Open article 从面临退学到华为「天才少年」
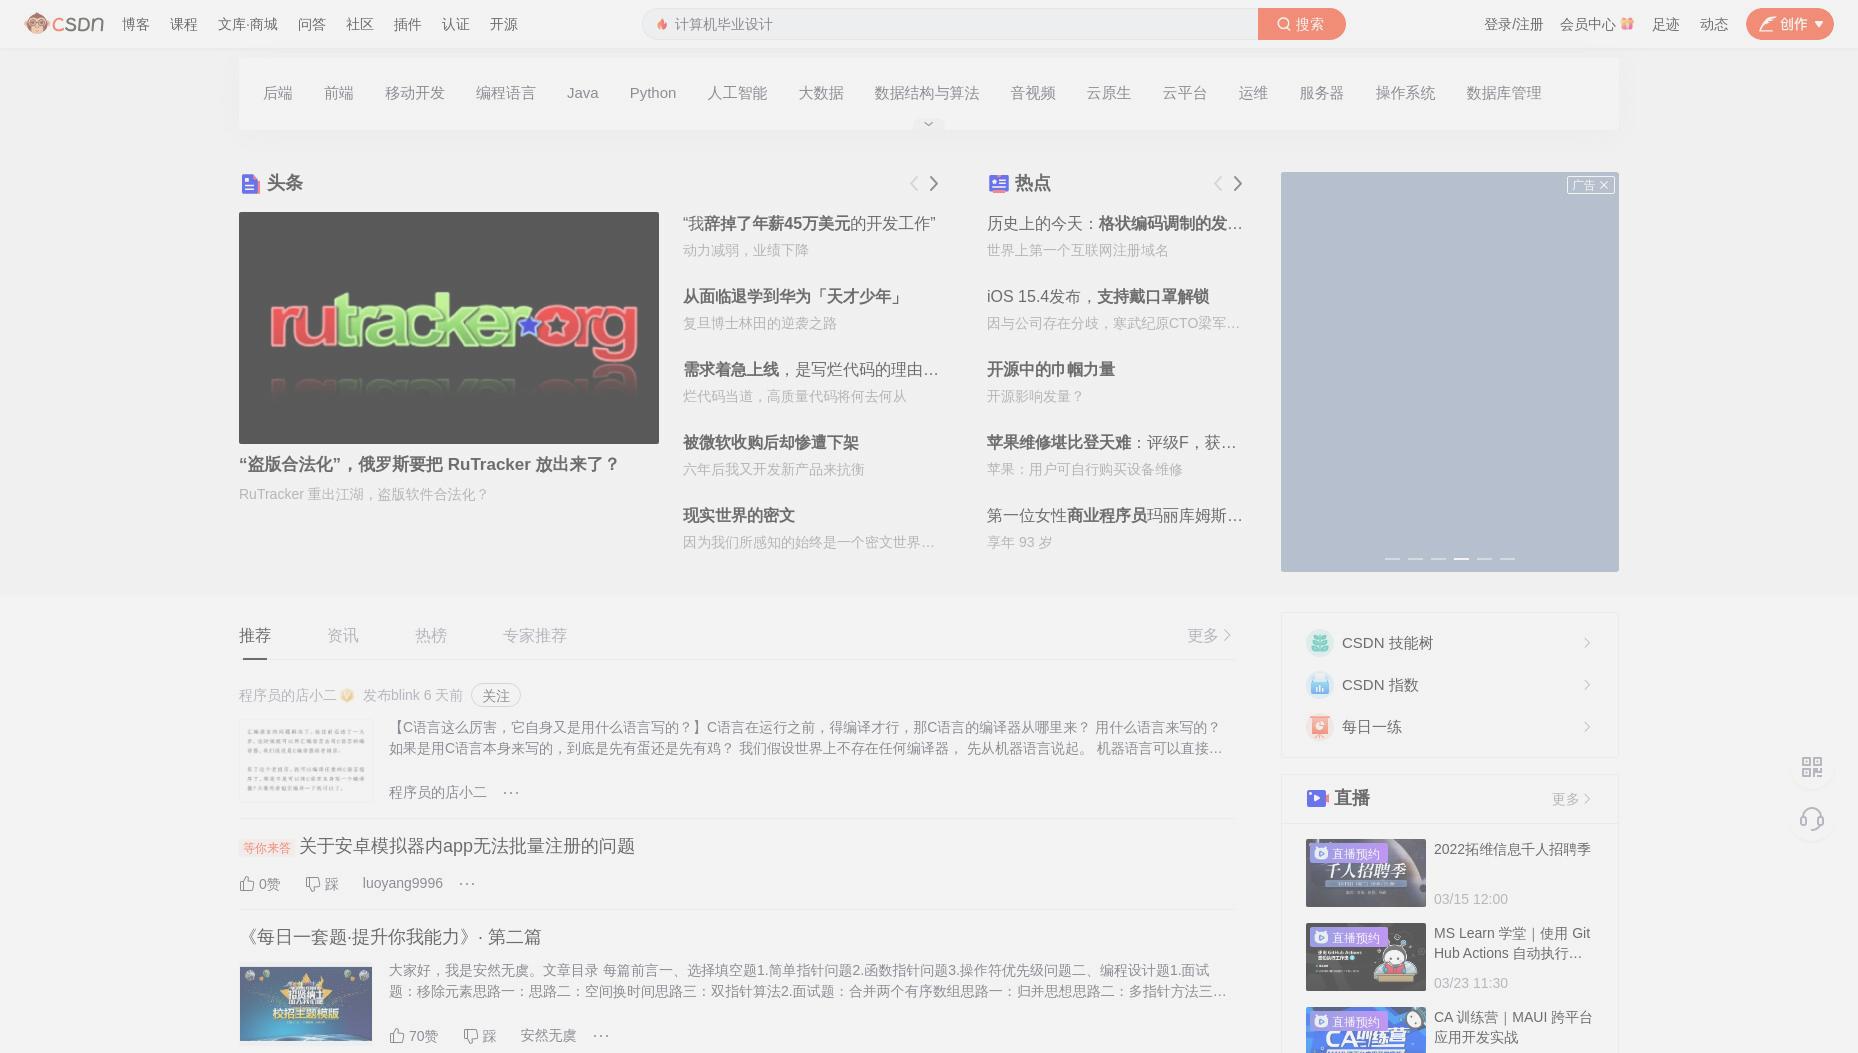Screen dimensions: 1858x1053 (793, 296)
